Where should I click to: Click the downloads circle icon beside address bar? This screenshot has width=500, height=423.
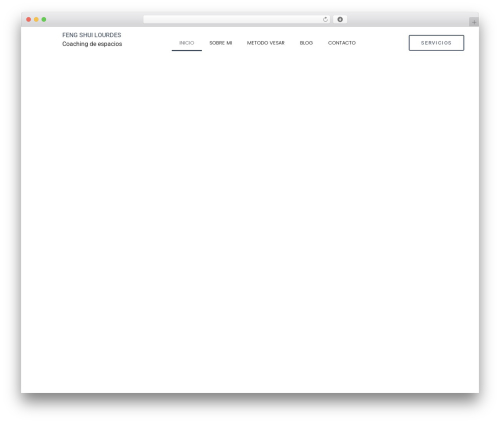pyautogui.click(x=340, y=19)
